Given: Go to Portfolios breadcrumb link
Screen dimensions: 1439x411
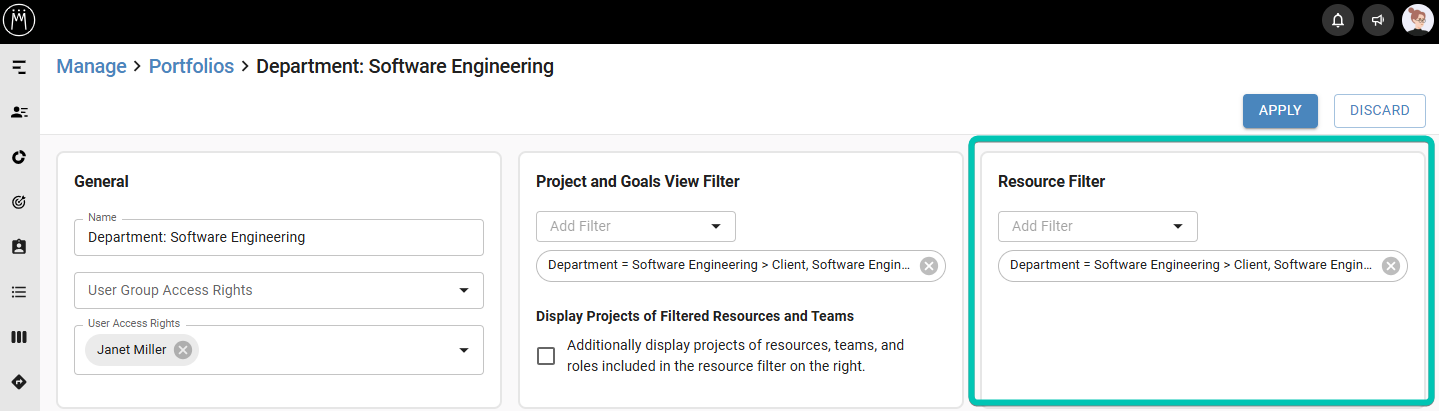Looking at the screenshot, I should [x=191, y=67].
